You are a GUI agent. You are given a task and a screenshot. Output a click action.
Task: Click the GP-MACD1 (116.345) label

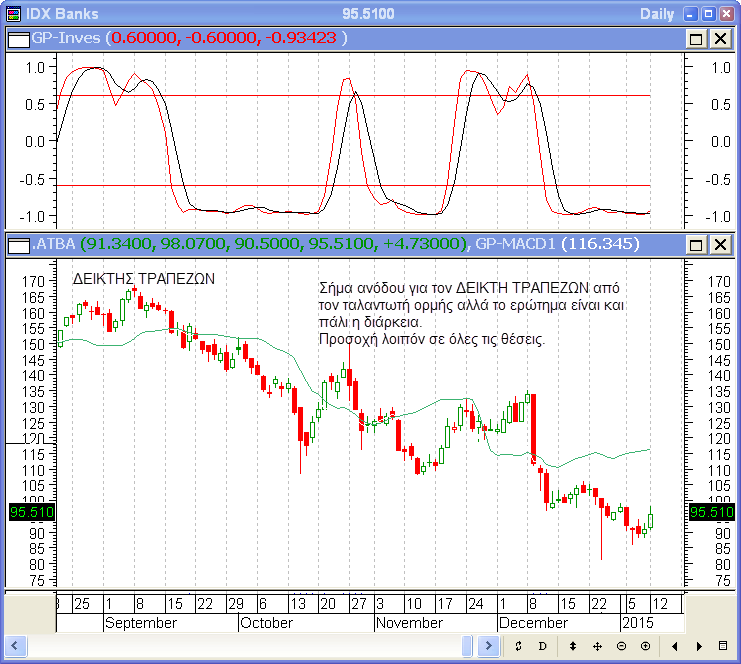pyautogui.click(x=557, y=244)
